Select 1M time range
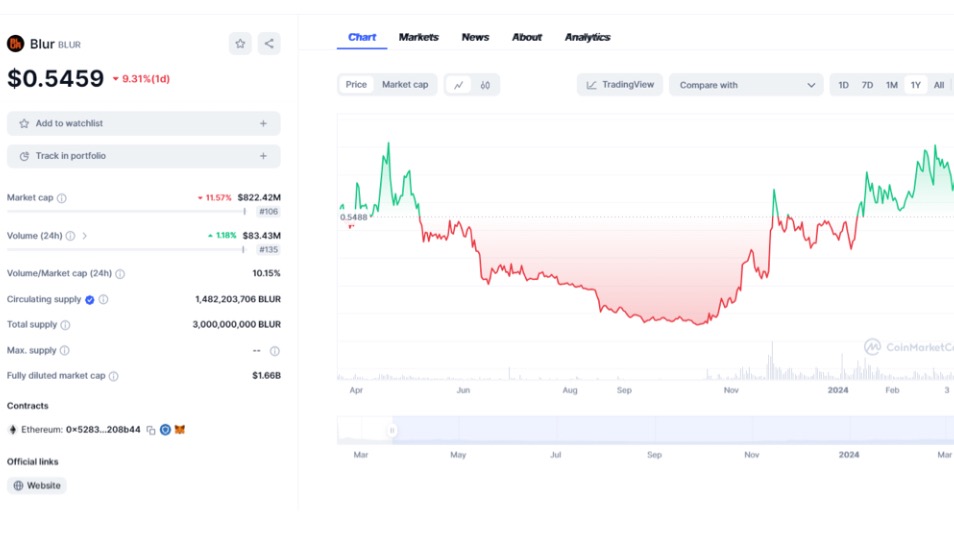The image size is (954, 536). click(x=892, y=85)
